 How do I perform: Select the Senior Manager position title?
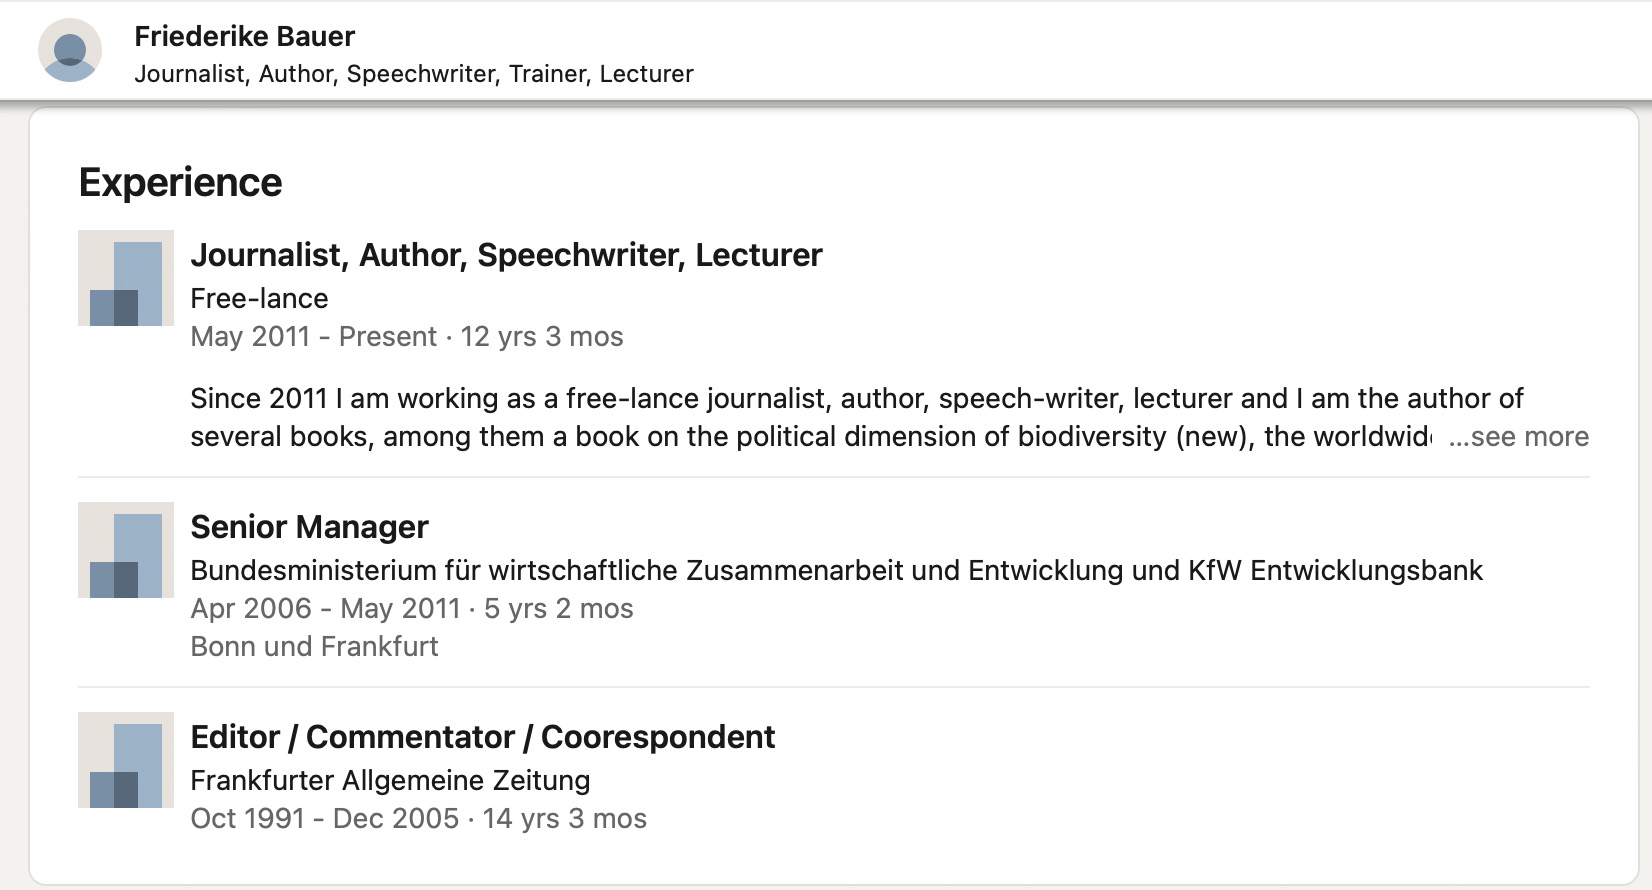click(x=309, y=527)
